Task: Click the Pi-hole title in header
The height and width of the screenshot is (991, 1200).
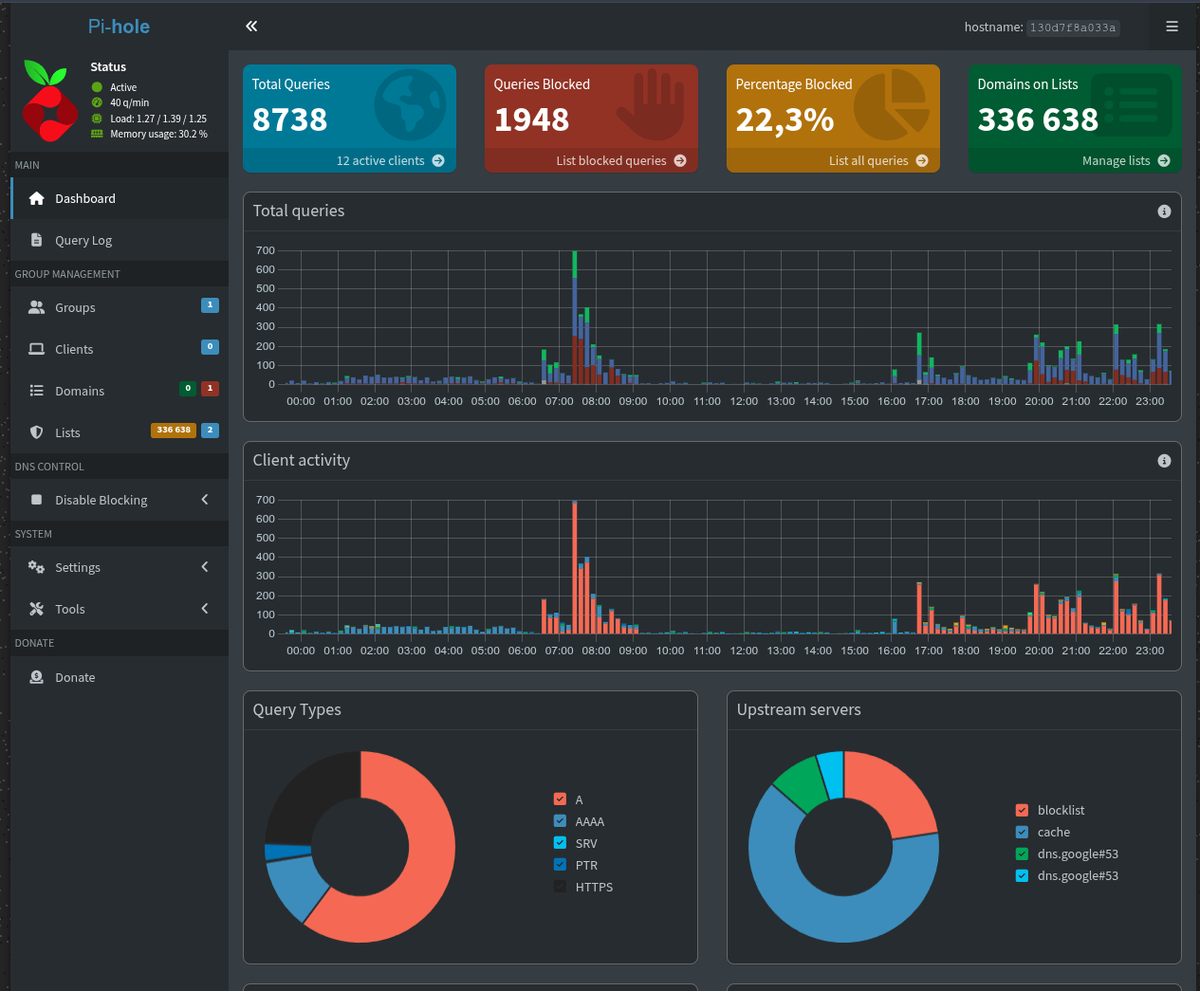Action: (x=119, y=26)
